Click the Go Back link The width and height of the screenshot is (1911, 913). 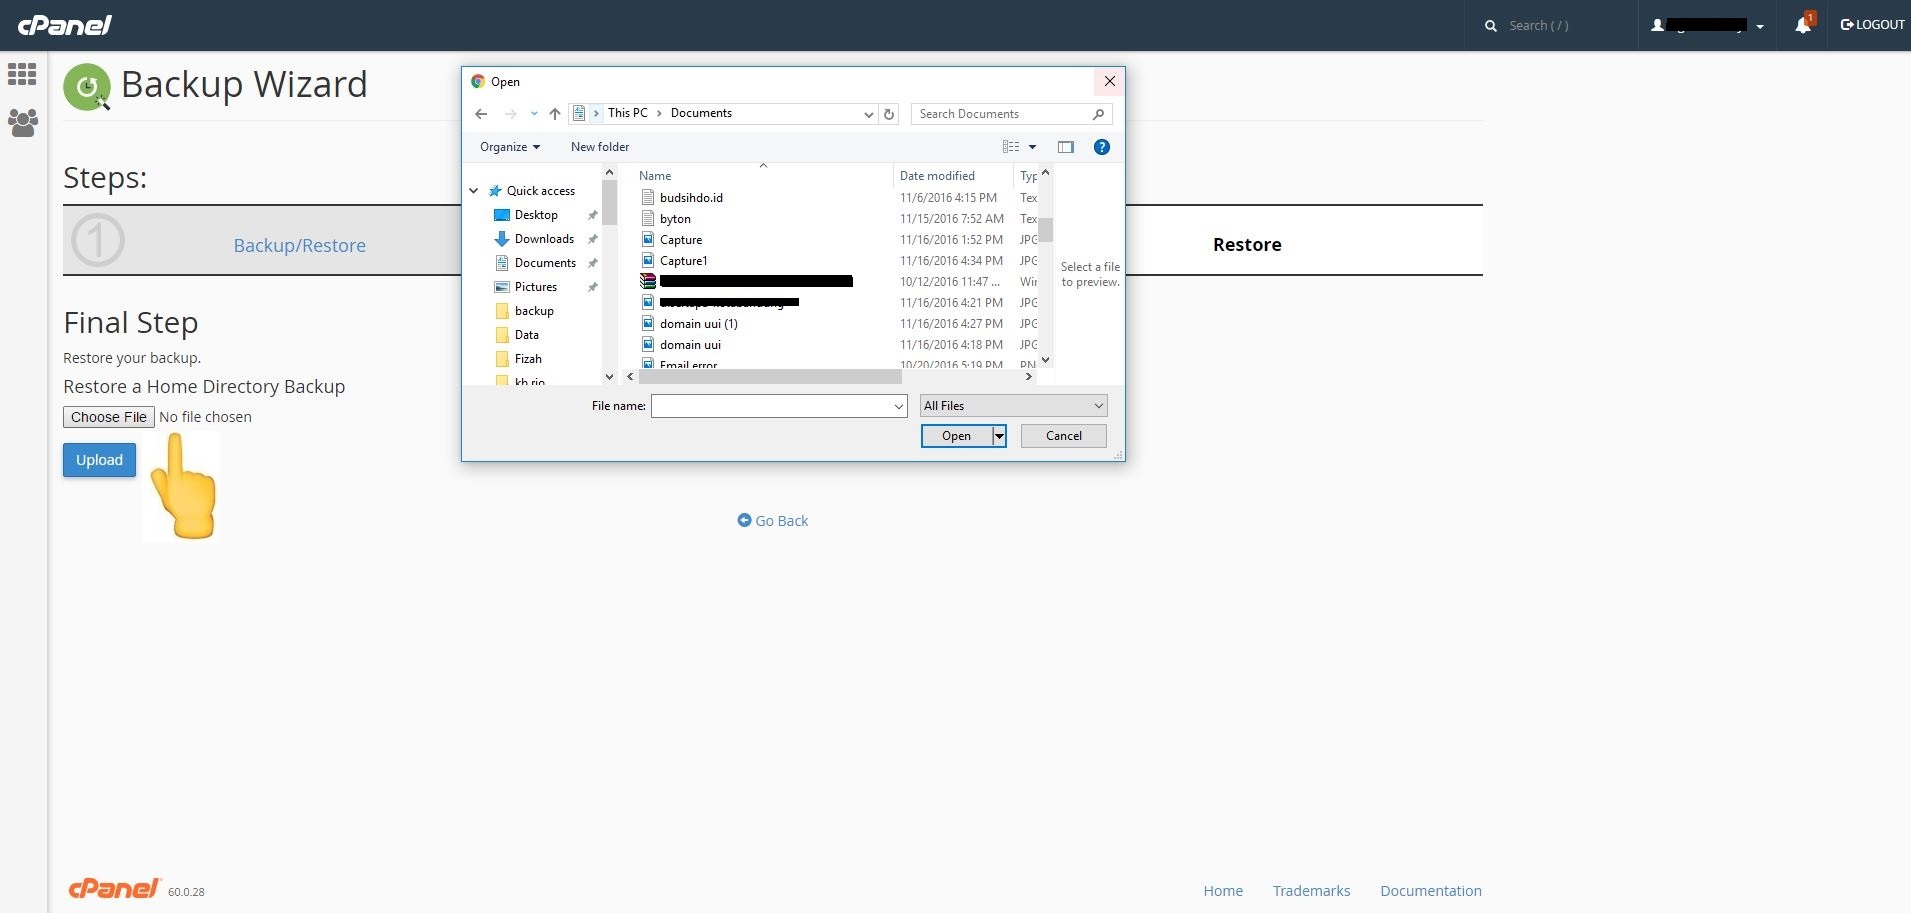pos(773,521)
